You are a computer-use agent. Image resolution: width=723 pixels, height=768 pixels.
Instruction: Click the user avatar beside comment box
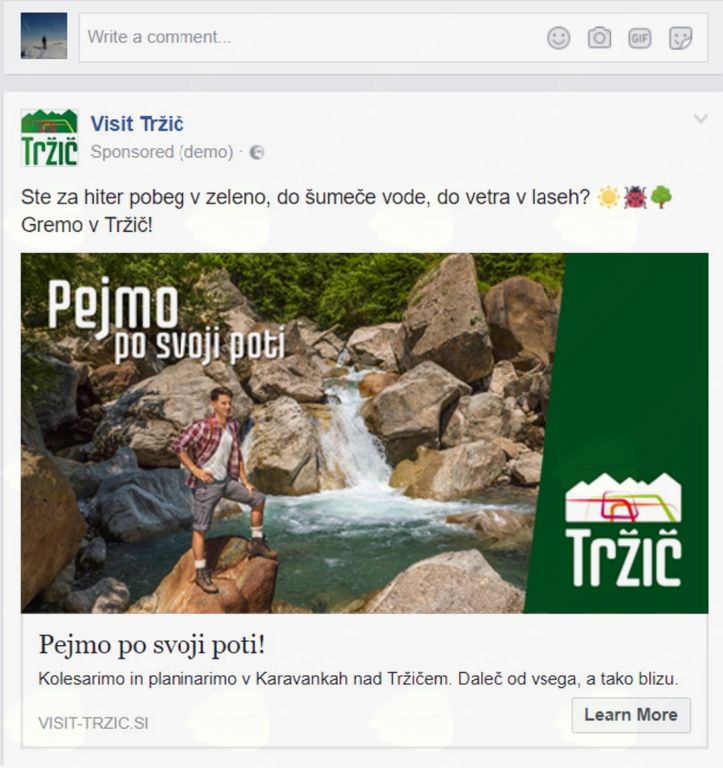(x=44, y=36)
